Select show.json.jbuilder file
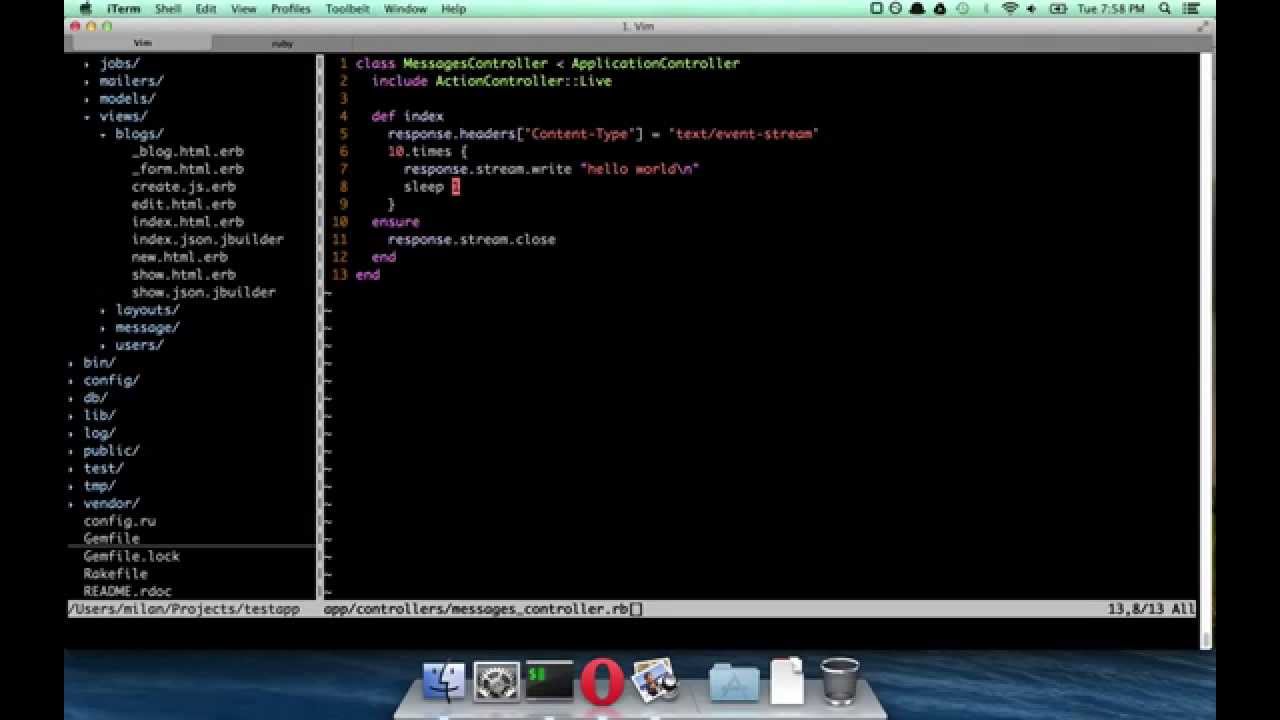 [203, 293]
